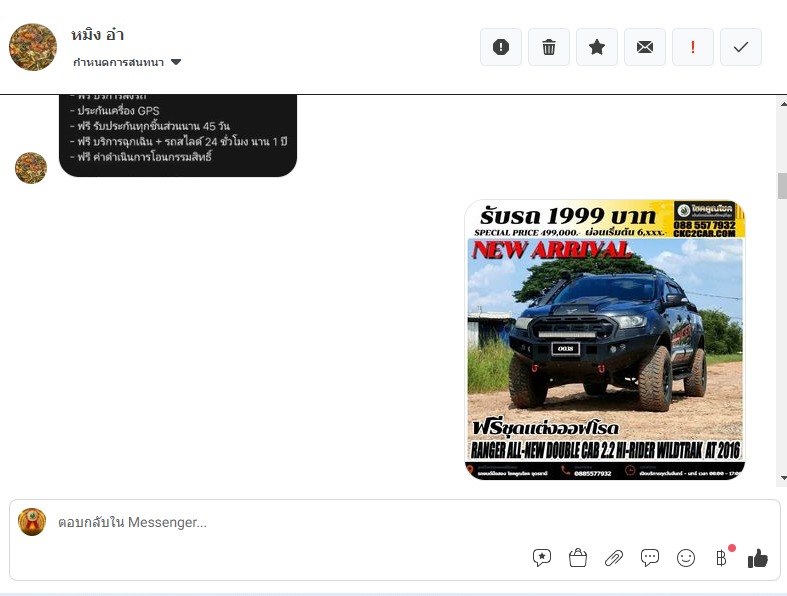The width and height of the screenshot is (787, 596).
Task: Move conversation to trash with bin icon
Action: tap(549, 47)
